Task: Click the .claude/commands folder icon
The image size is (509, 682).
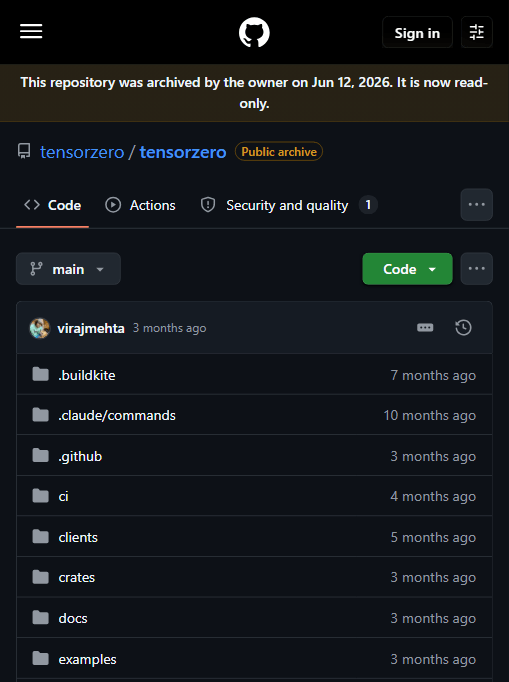Action: point(40,415)
